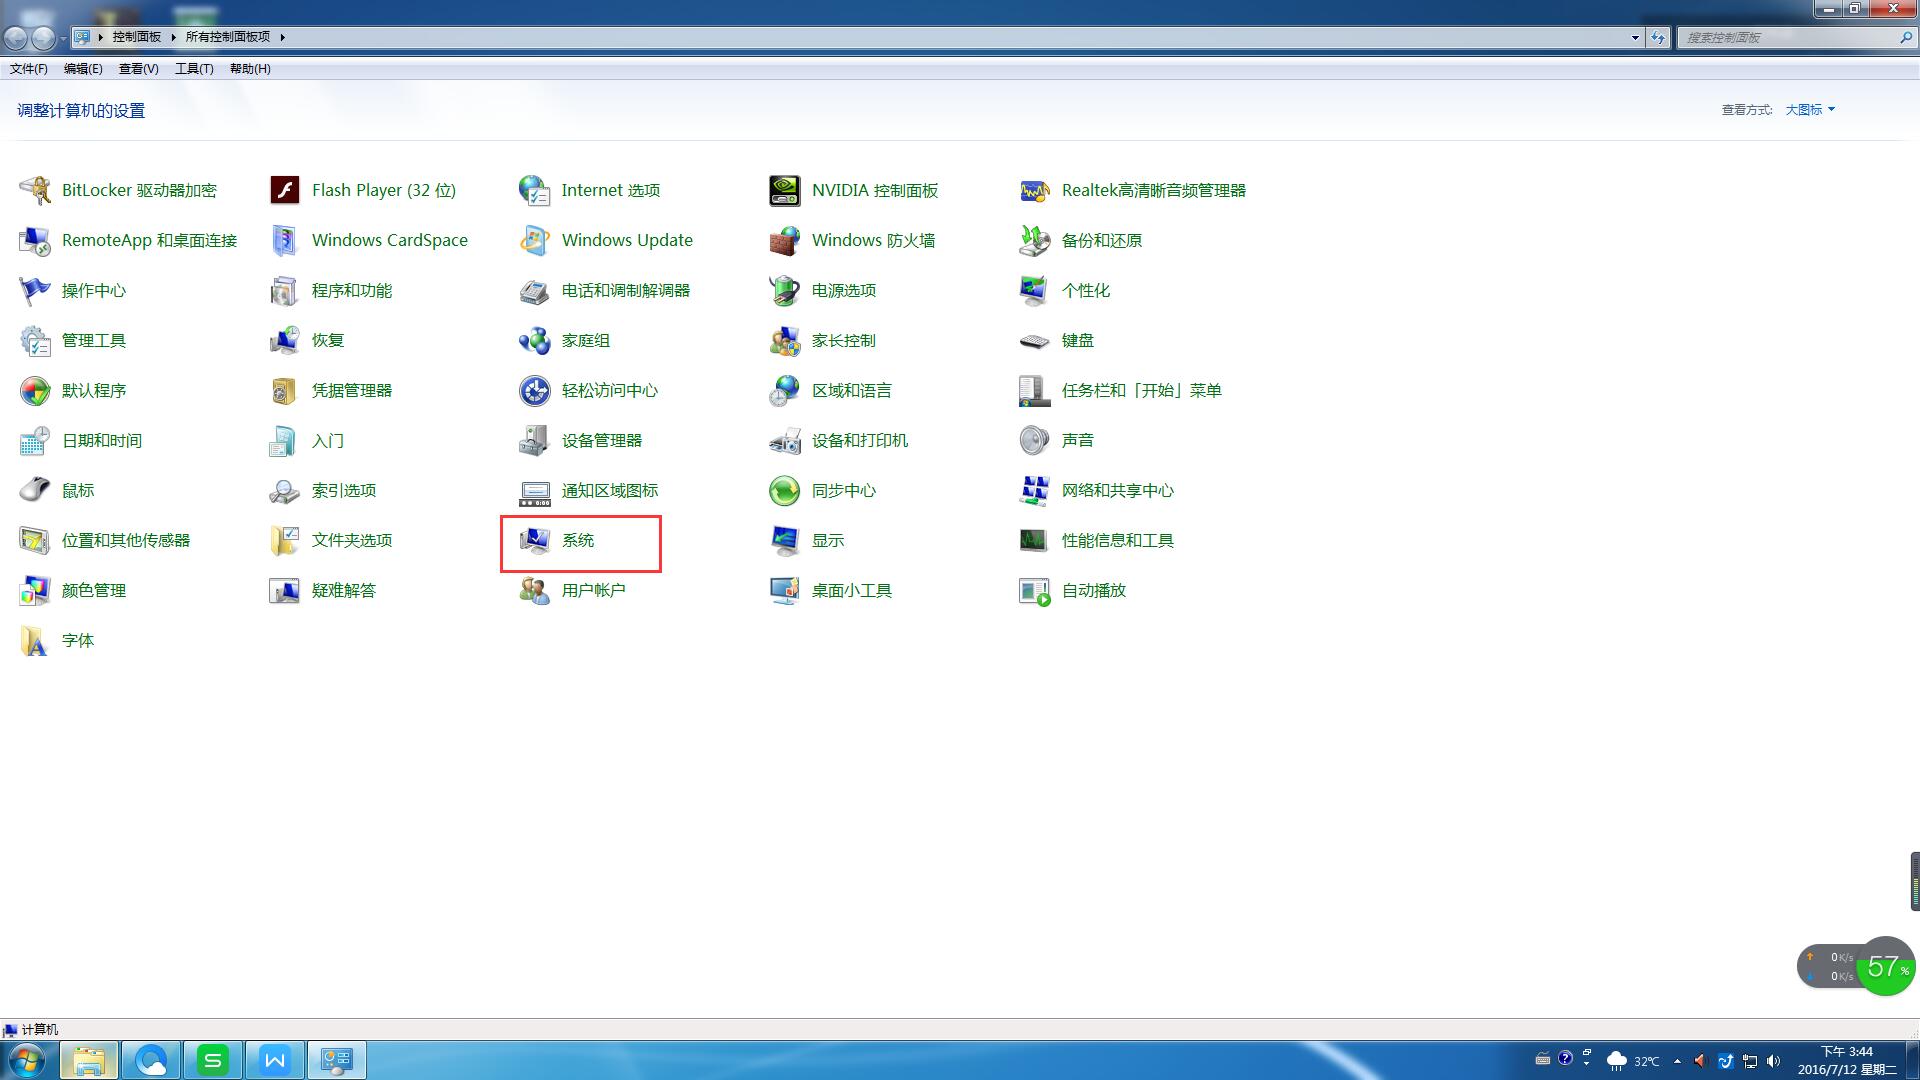Screen dimensions: 1920x1080
Task: Click the back navigation button
Action: pyautogui.click(x=16, y=38)
